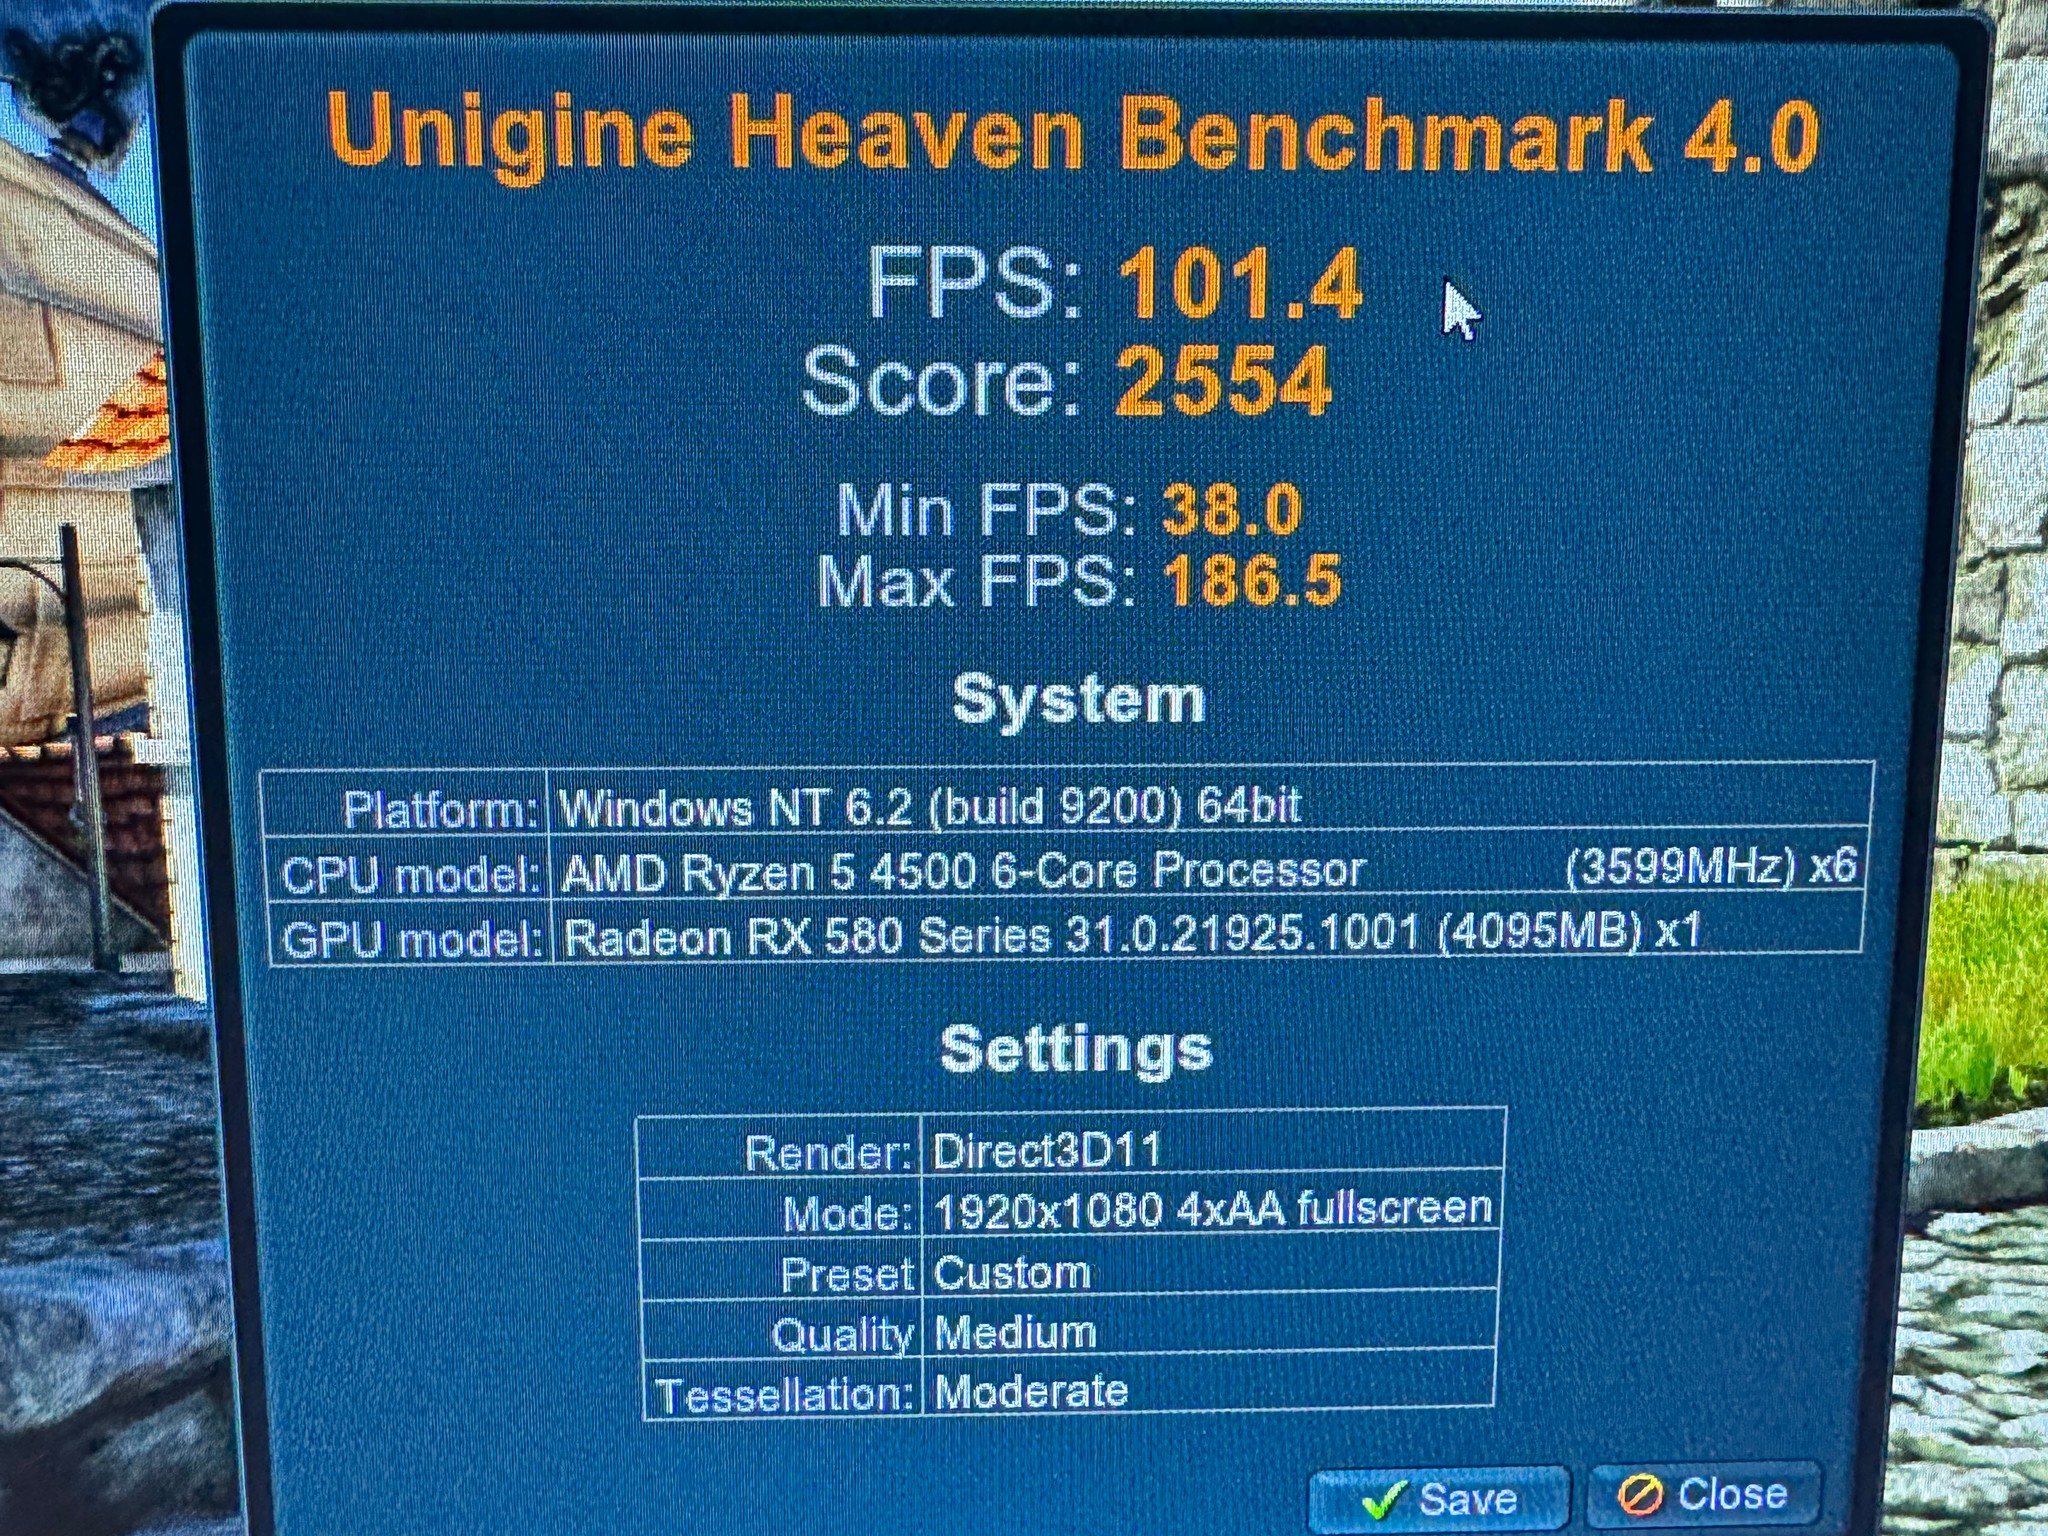Click the FPS: label text

(x=974, y=283)
